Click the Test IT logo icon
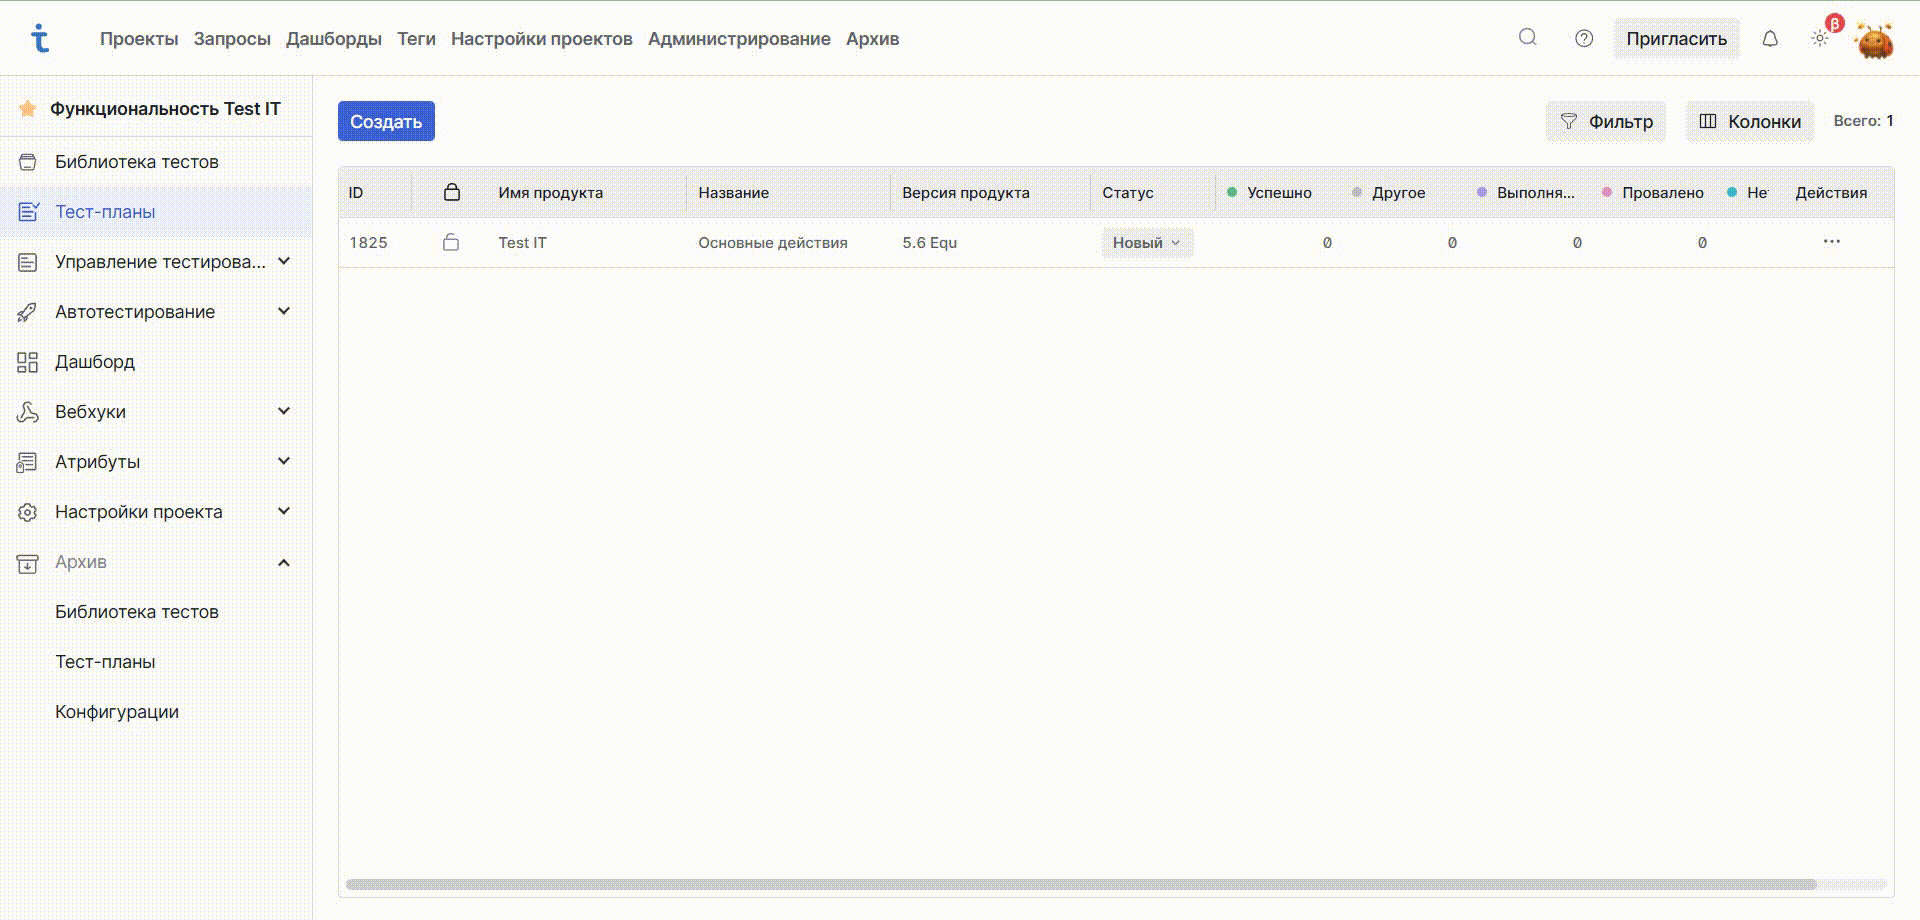This screenshot has width=1920, height=920. click(x=41, y=38)
